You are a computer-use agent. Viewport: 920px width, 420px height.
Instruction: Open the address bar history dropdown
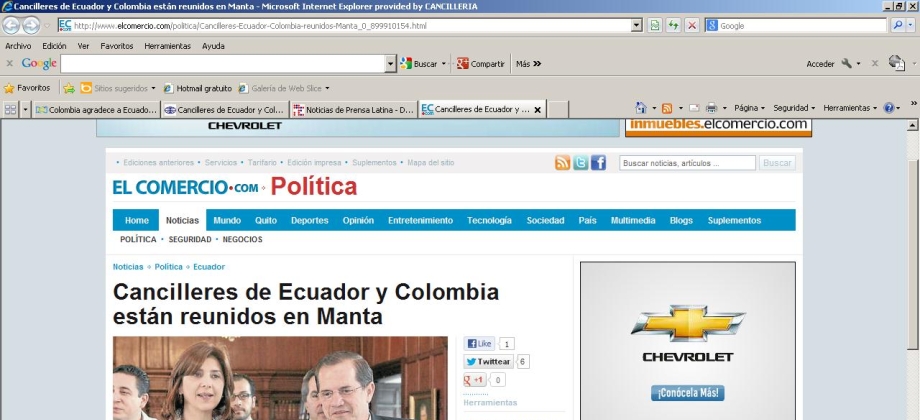(x=637, y=25)
